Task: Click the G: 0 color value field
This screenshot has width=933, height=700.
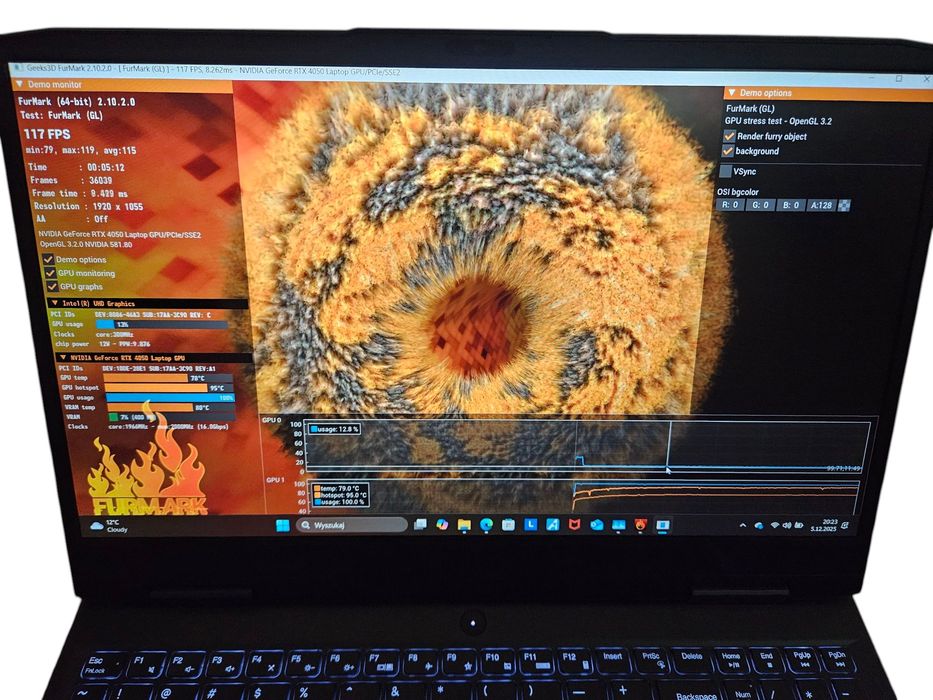Action: [761, 205]
